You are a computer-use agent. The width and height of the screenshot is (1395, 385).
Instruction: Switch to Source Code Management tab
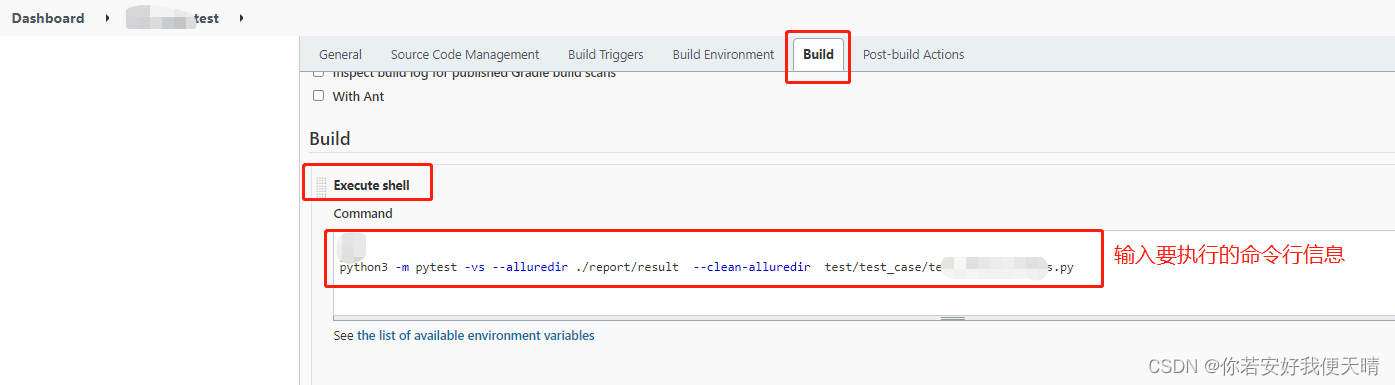[x=465, y=54]
